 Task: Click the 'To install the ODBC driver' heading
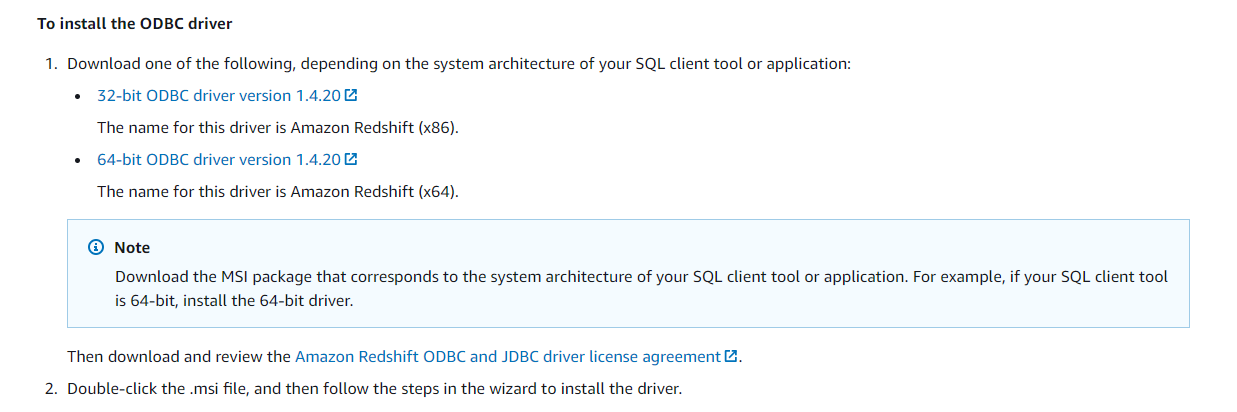pos(135,23)
